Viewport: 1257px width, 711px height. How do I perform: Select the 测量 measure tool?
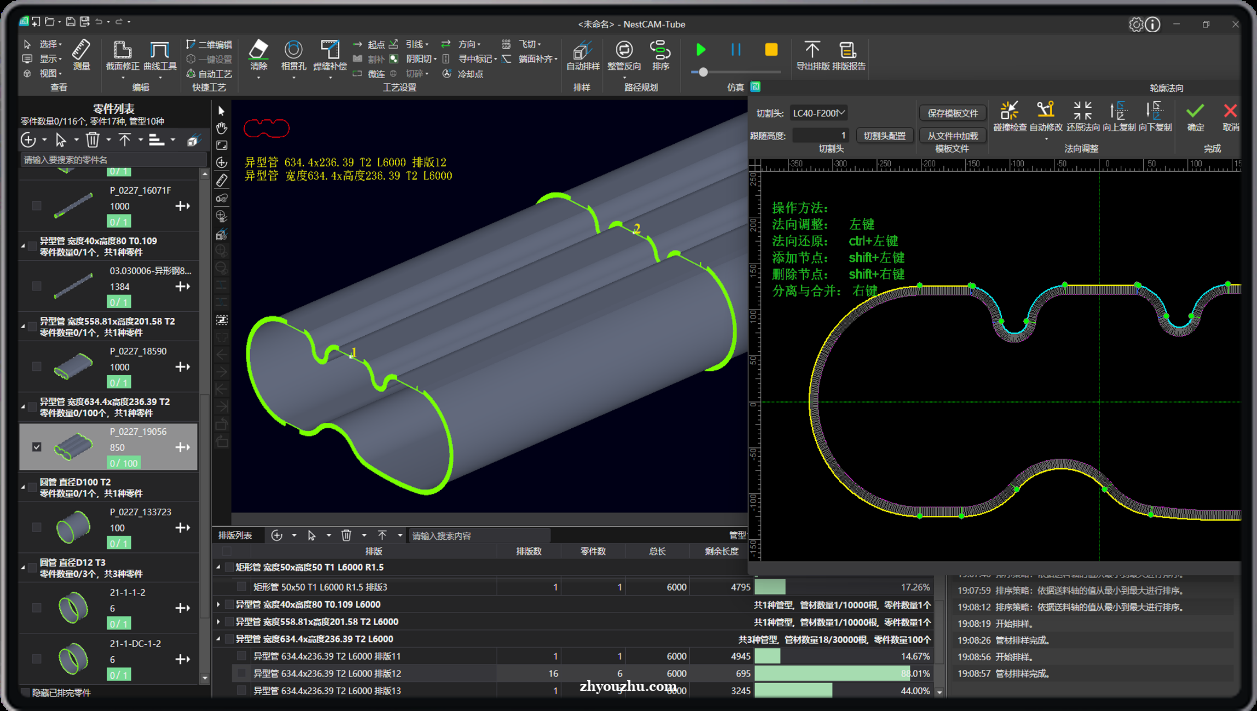click(x=81, y=54)
